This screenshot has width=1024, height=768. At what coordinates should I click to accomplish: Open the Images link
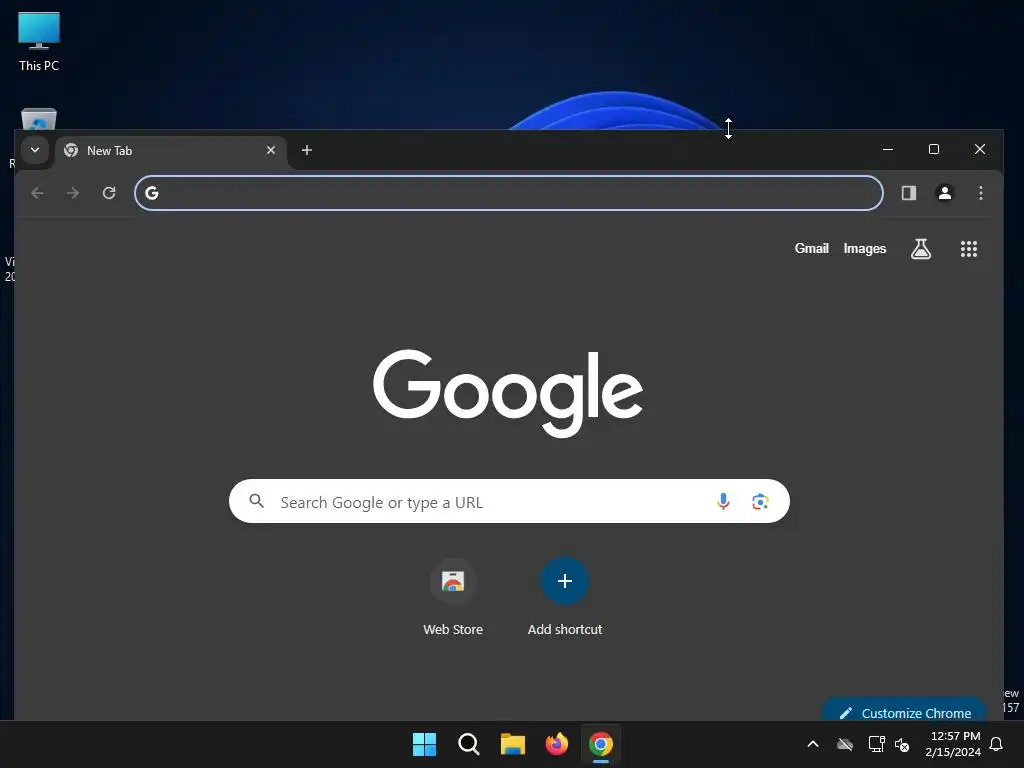865,248
